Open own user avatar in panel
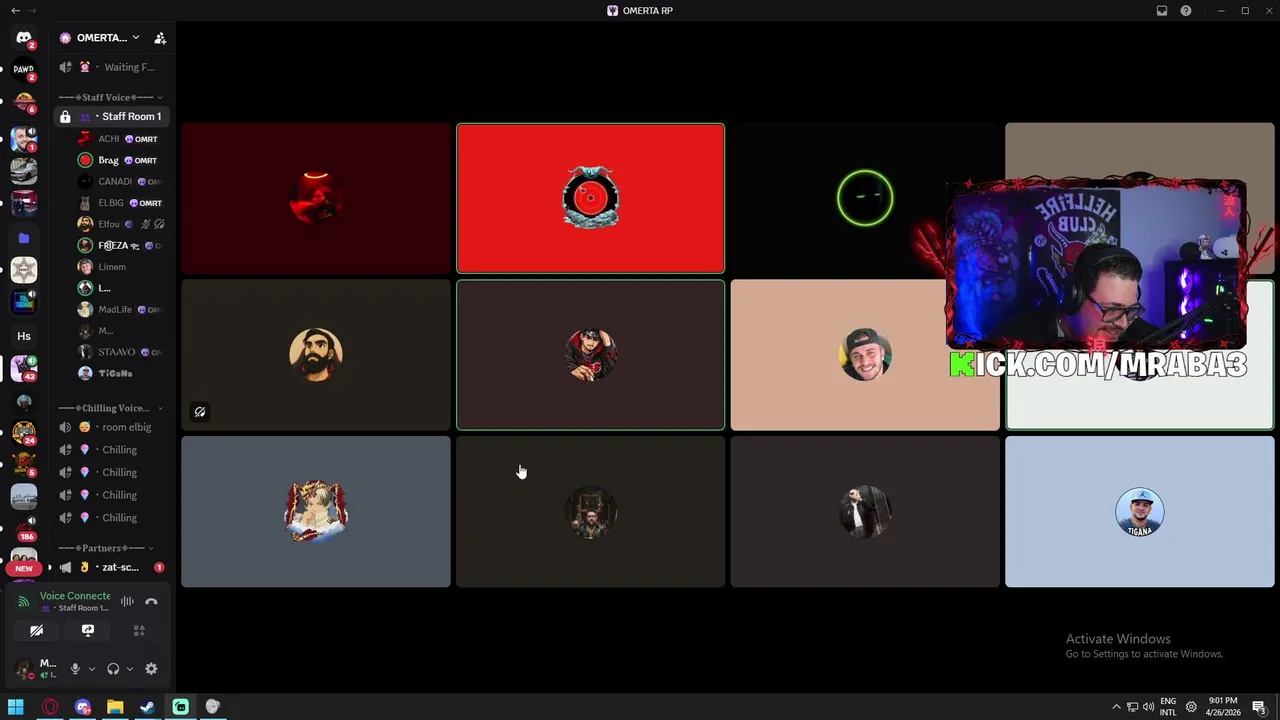The height and width of the screenshot is (720, 1280). tap(23, 669)
